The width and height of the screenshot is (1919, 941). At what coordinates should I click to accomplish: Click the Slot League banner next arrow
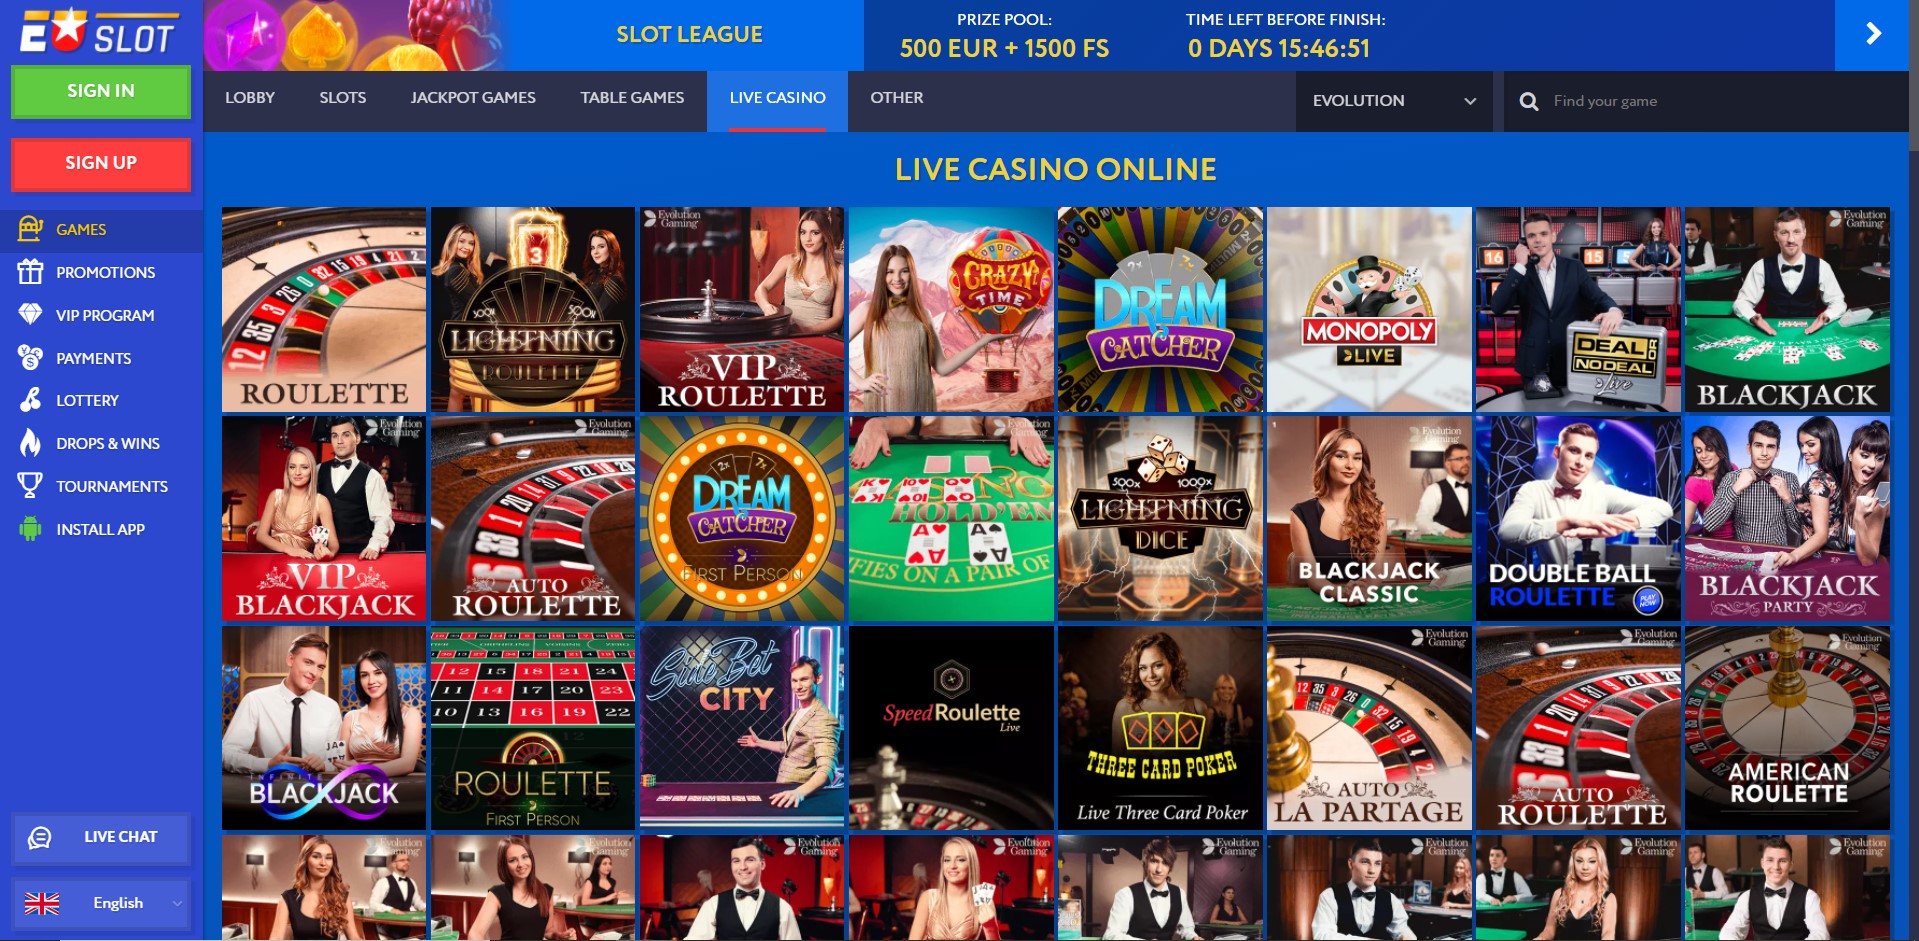coord(1873,35)
